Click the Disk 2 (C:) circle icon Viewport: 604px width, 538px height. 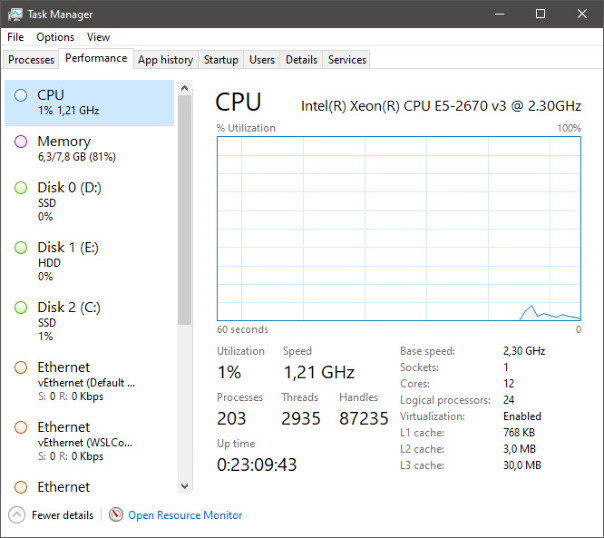(x=21, y=307)
